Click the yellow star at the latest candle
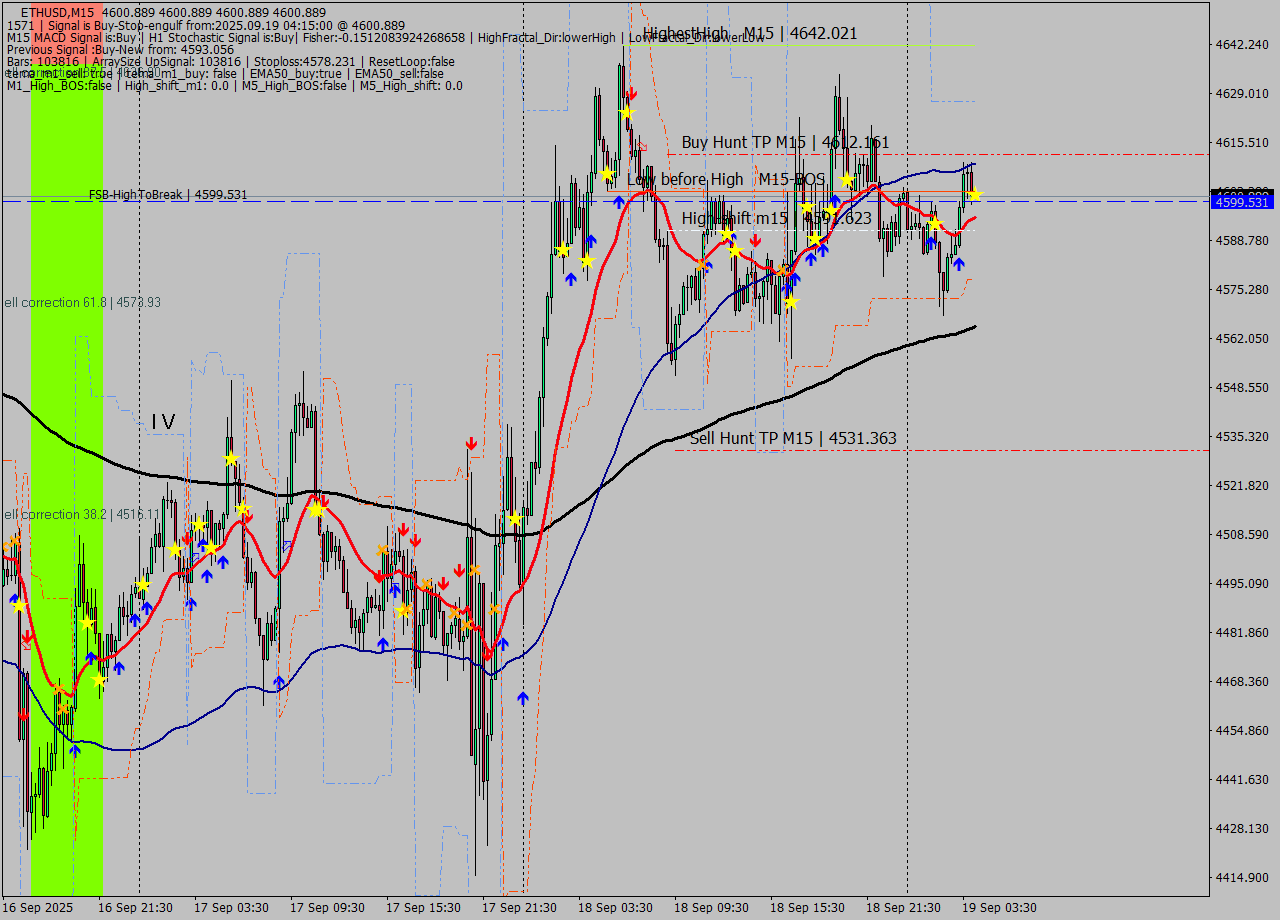This screenshot has height=920, width=1280. tap(975, 194)
